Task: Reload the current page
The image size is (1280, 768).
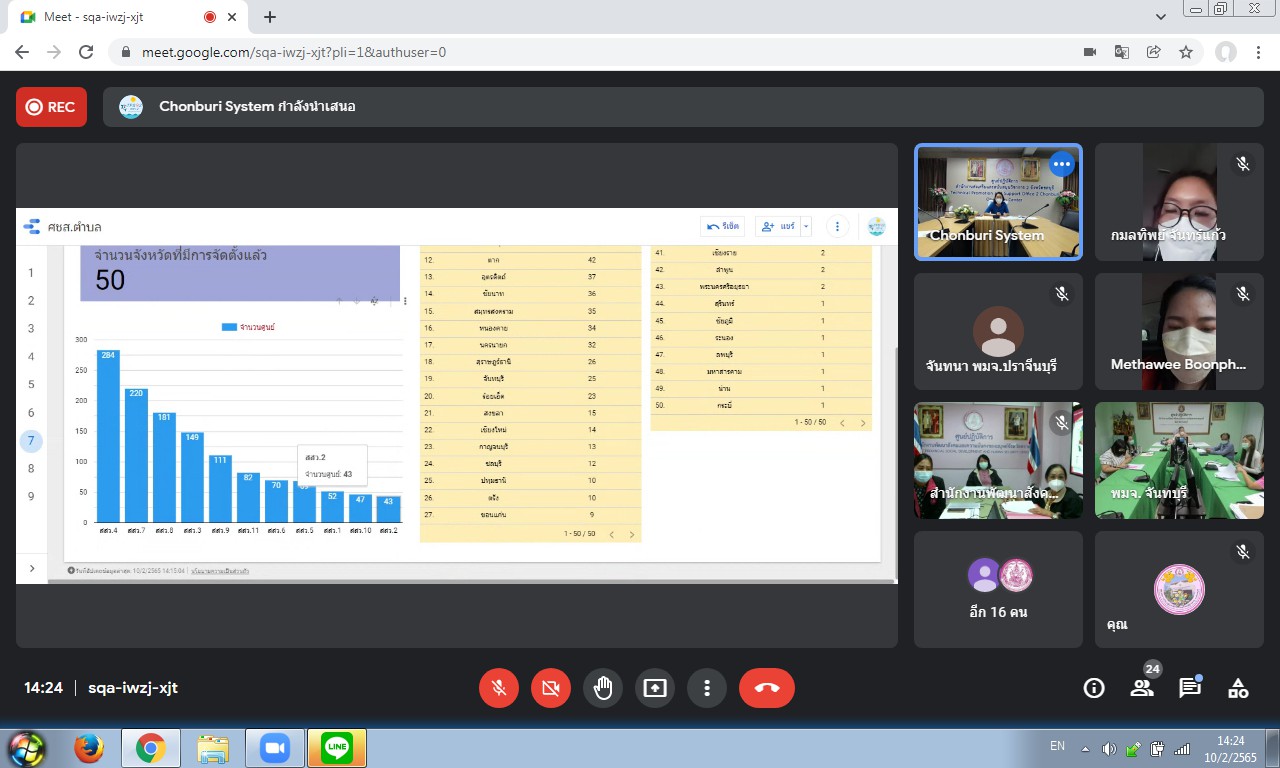Action: point(86,52)
